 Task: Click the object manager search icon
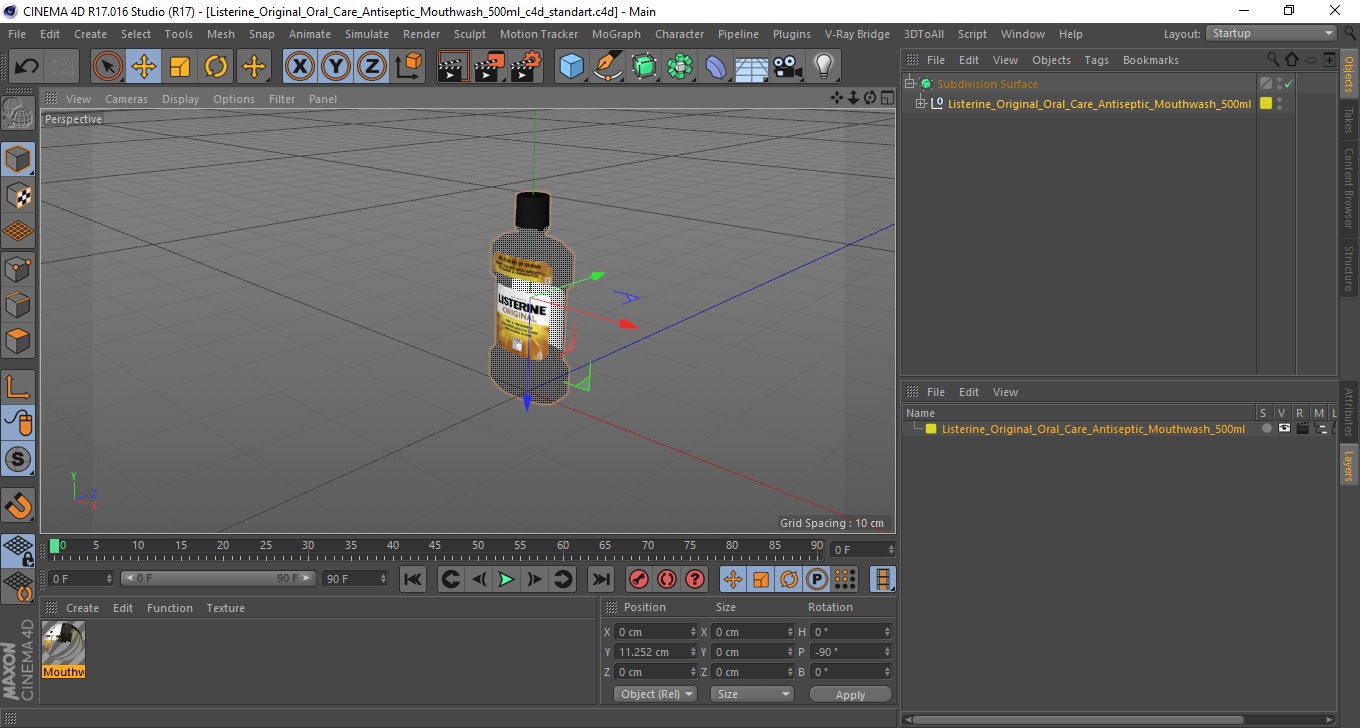coord(1273,60)
